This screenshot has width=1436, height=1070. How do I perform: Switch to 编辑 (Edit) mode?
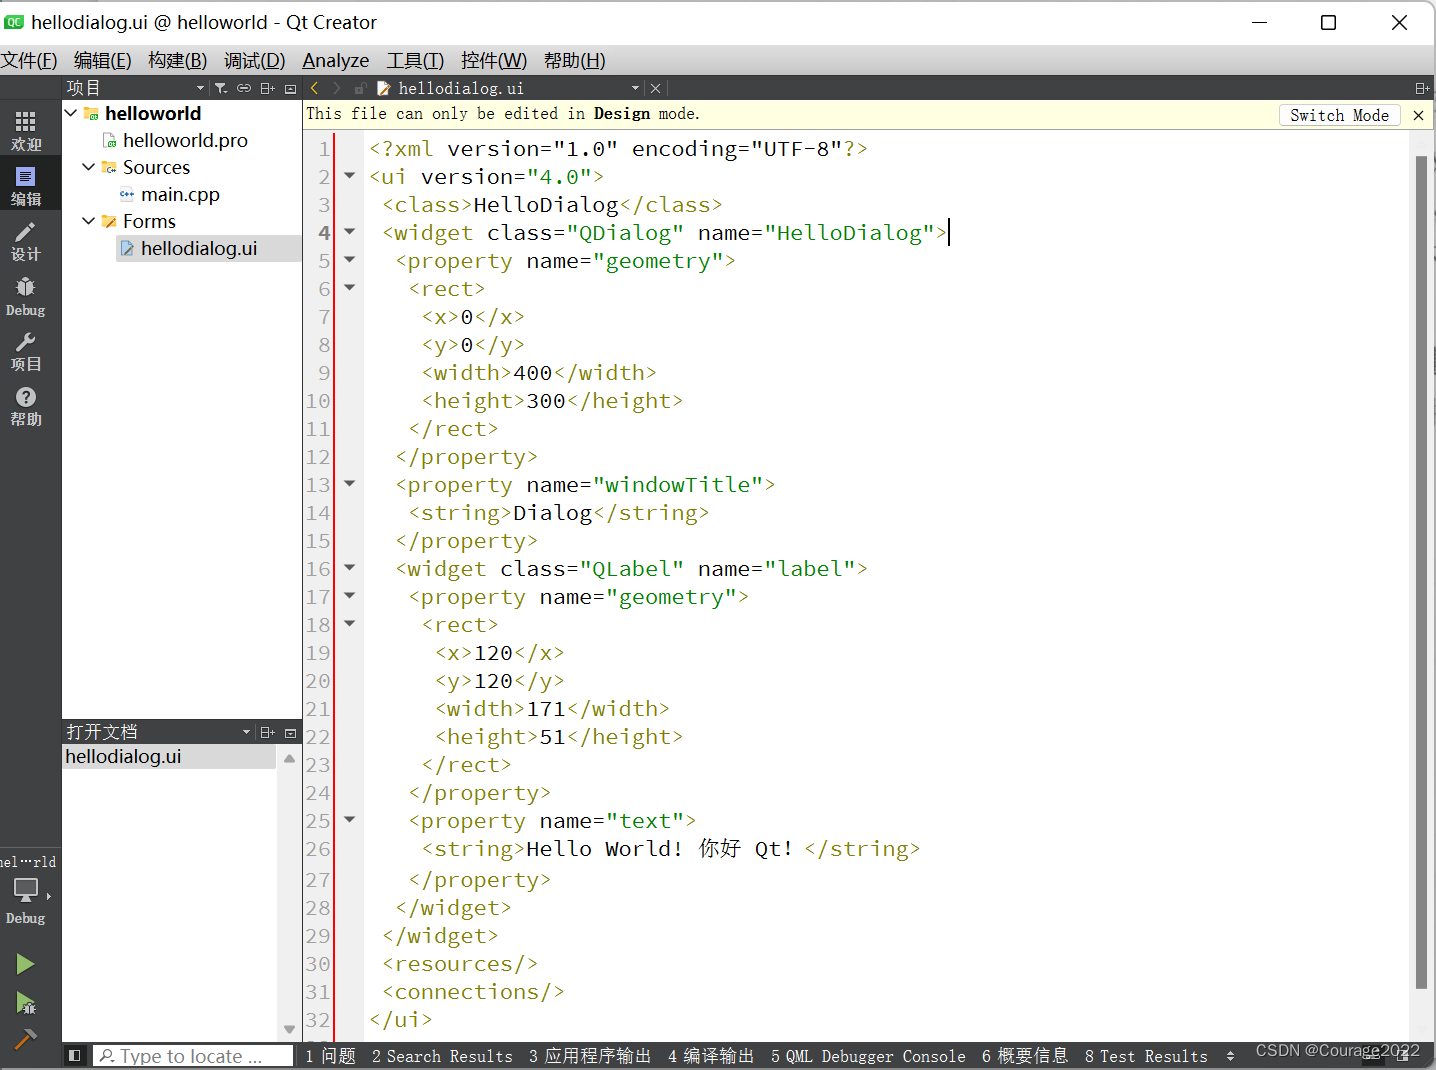coord(26,186)
